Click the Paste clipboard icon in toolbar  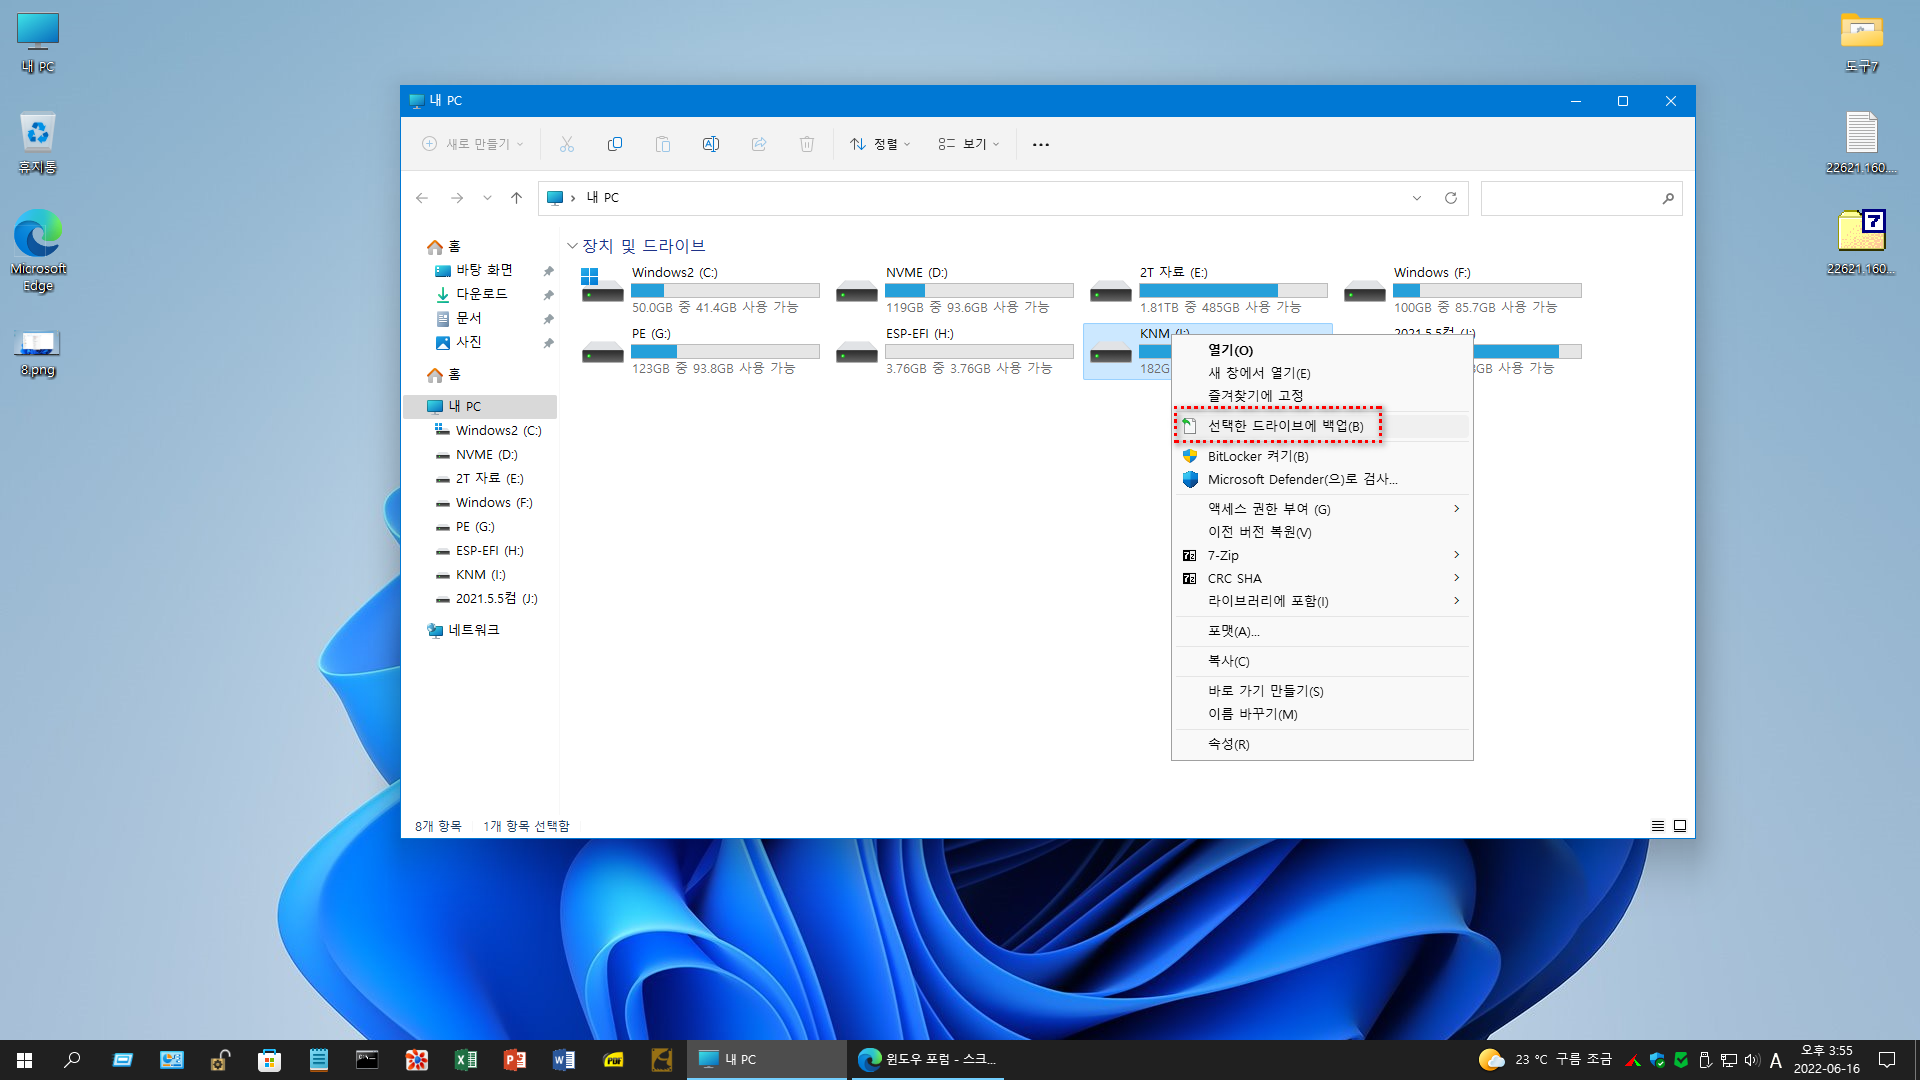coord(663,144)
